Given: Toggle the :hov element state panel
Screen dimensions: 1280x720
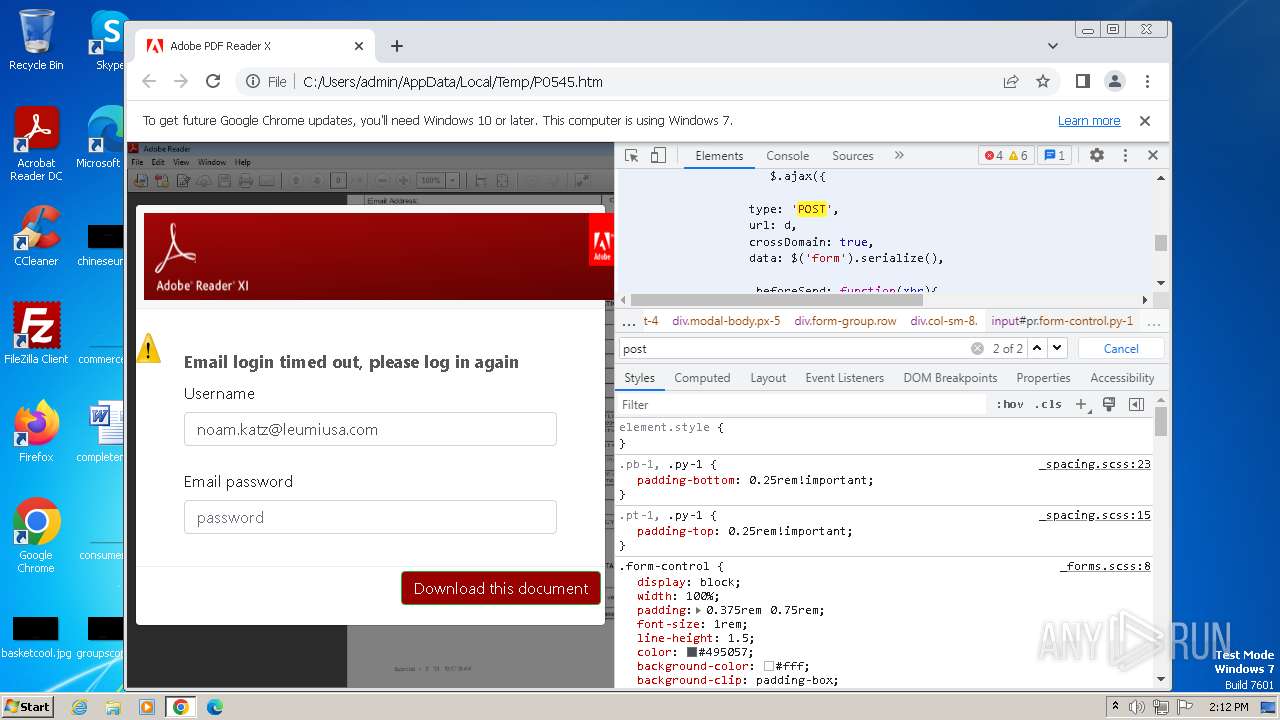Looking at the screenshot, I should pos(1010,404).
